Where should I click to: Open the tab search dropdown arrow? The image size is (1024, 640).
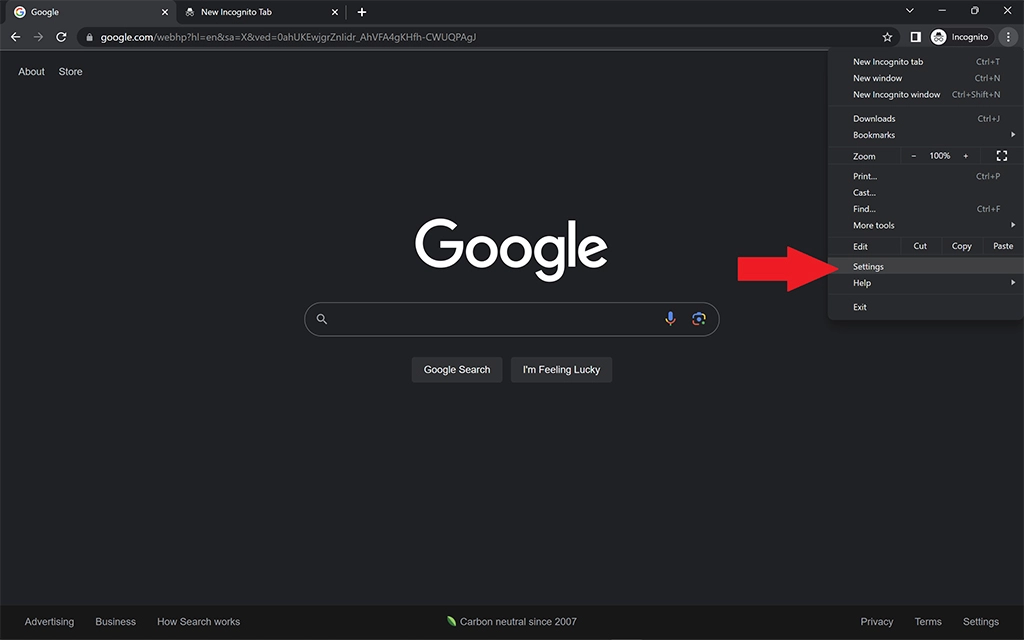pos(909,10)
